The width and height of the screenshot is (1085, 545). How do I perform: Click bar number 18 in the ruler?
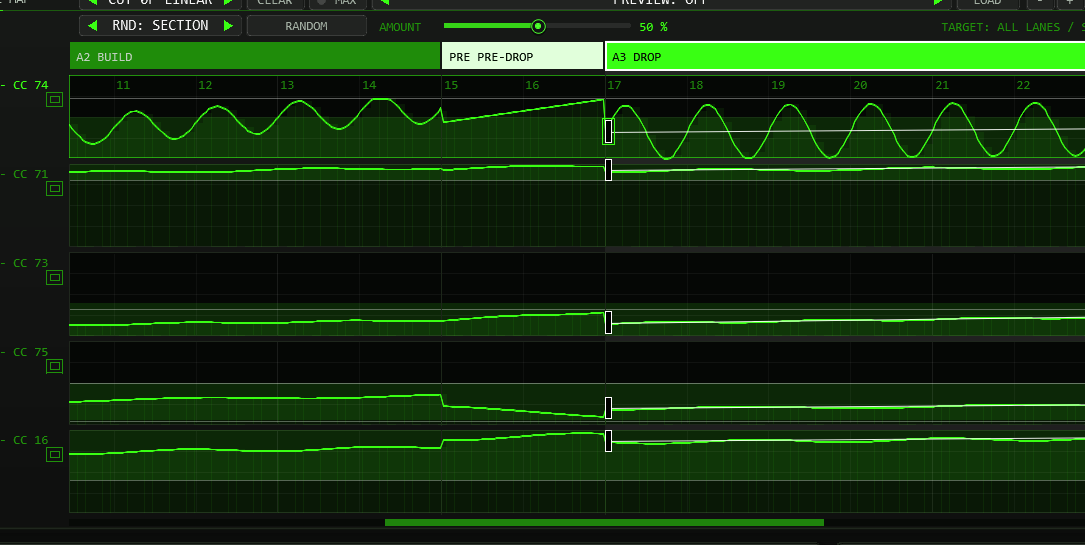click(696, 85)
